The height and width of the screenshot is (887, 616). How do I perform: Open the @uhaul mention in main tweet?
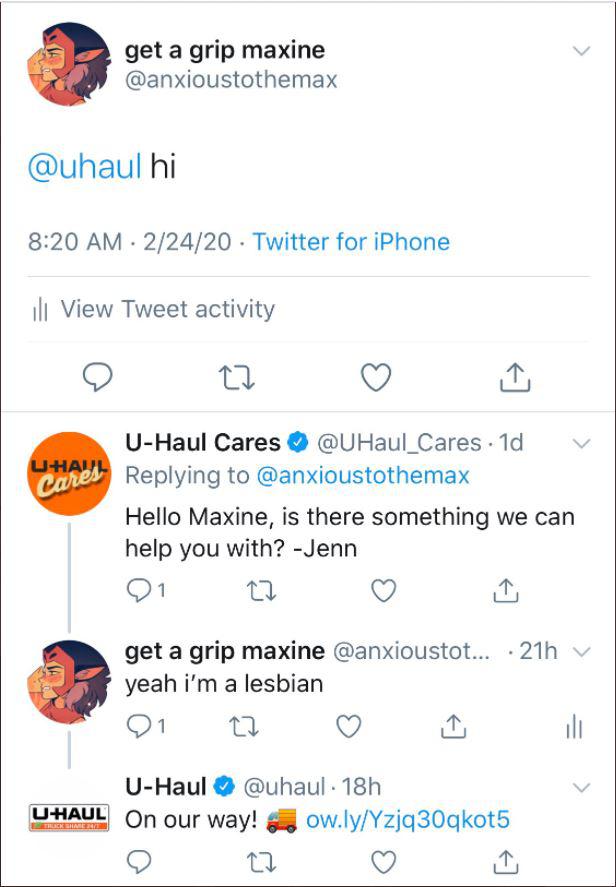coord(84,166)
